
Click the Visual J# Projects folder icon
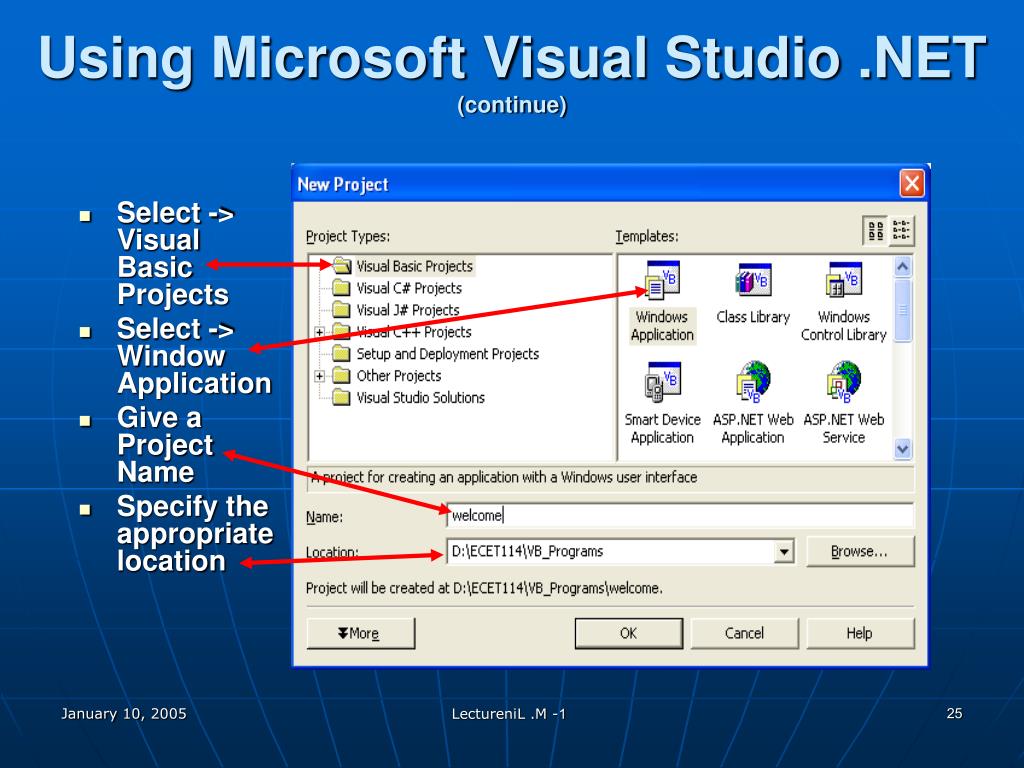[x=342, y=310]
